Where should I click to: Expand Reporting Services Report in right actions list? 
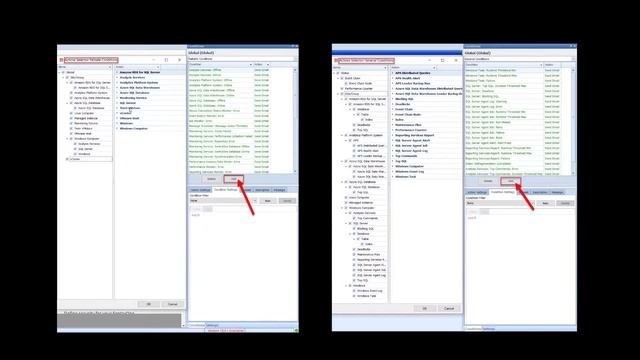[x=393, y=135]
